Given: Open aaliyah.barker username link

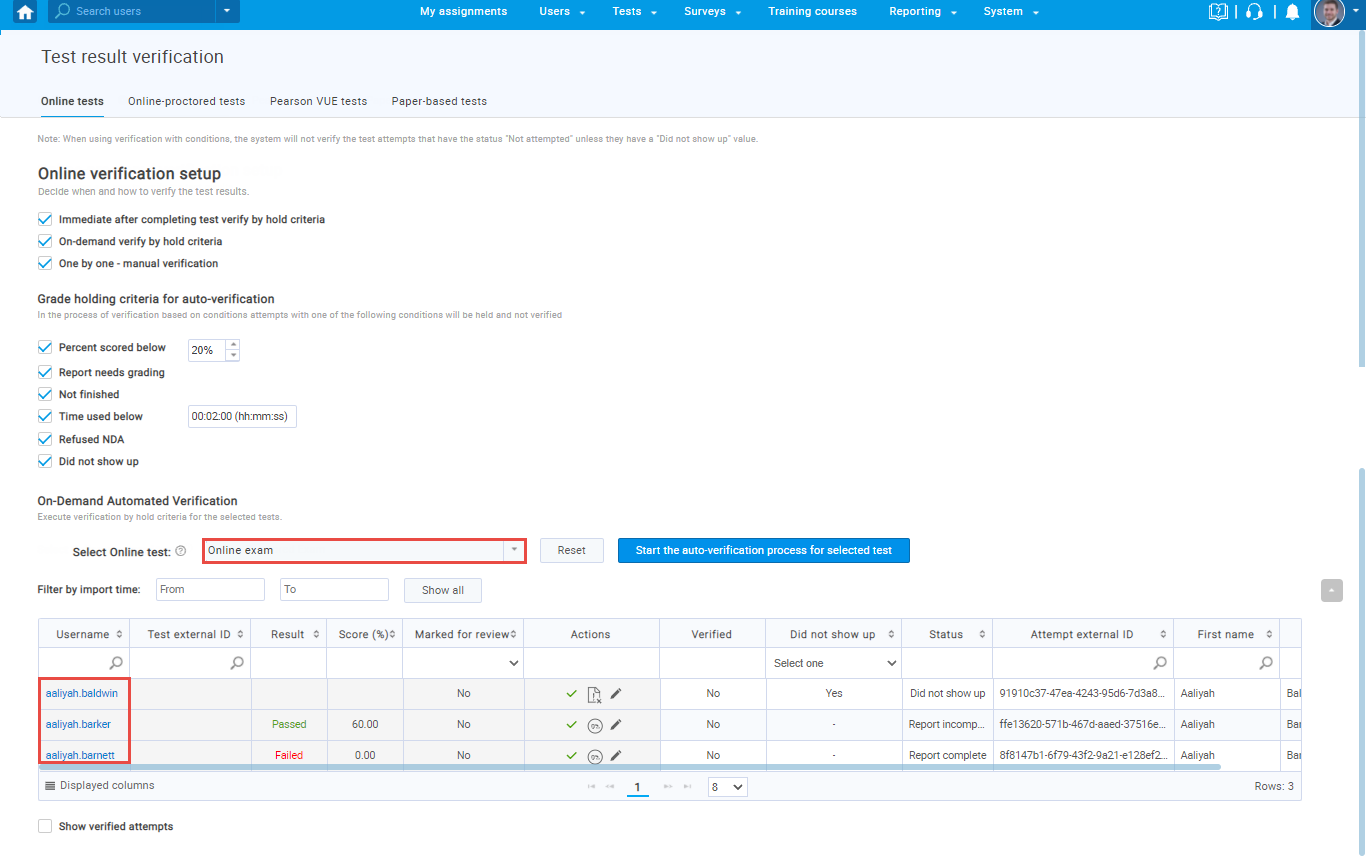Looking at the screenshot, I should pyautogui.click(x=78, y=724).
